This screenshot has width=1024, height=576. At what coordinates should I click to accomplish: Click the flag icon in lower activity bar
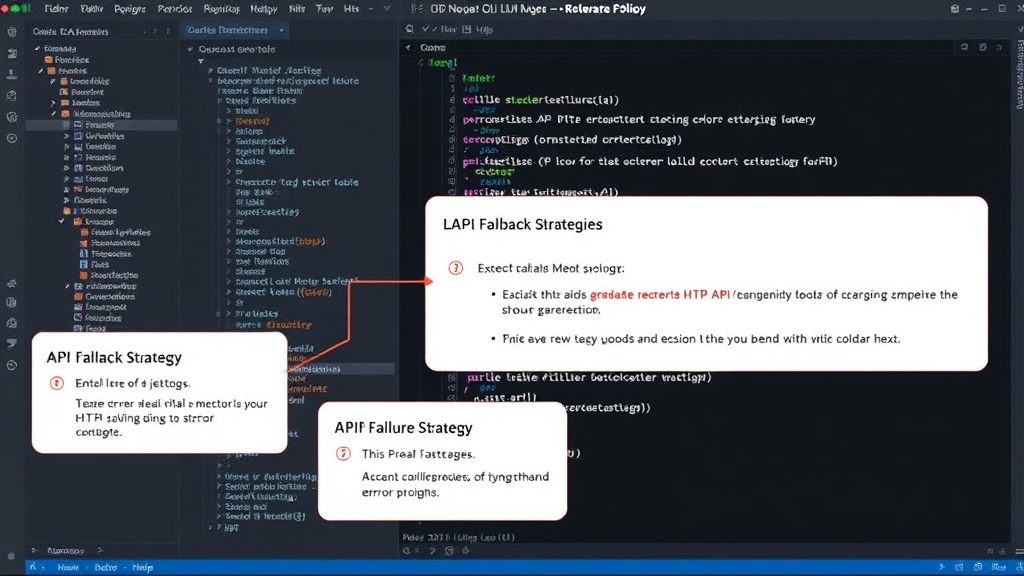(12, 344)
